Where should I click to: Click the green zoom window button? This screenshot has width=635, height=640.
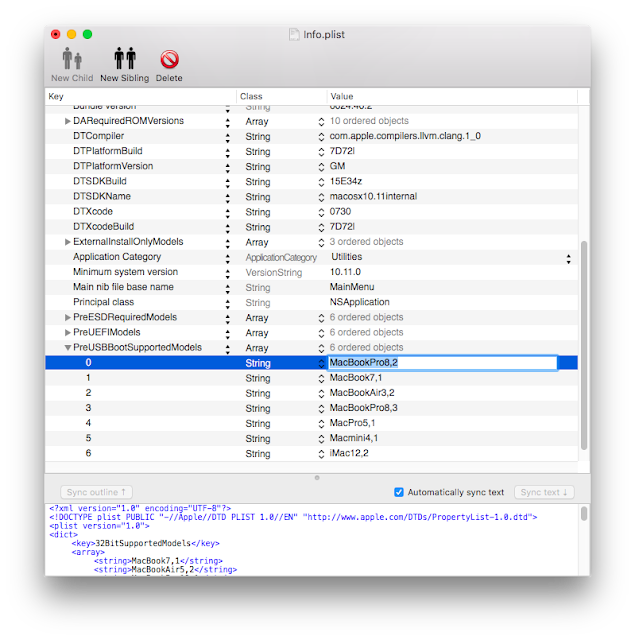click(x=87, y=35)
